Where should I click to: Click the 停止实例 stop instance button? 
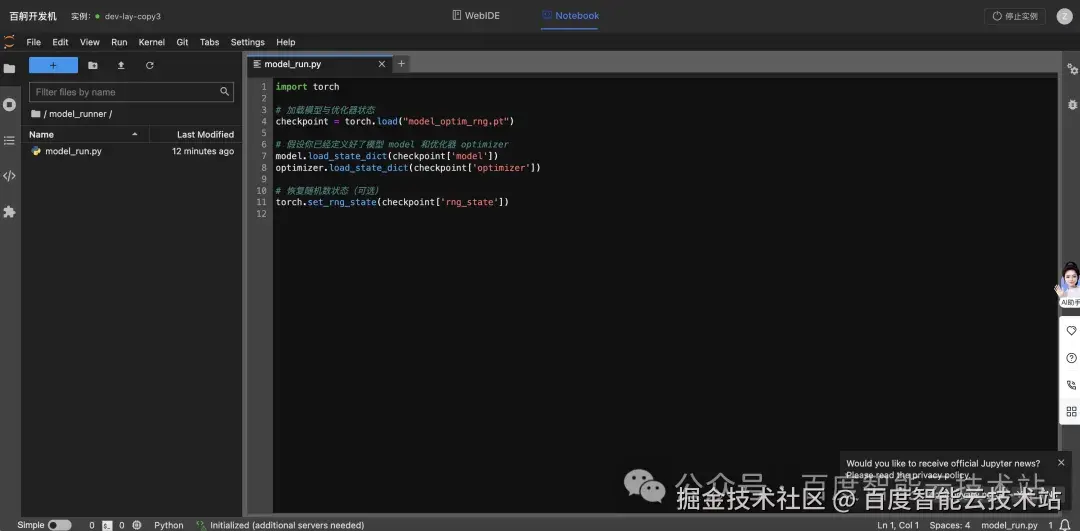(x=1015, y=17)
